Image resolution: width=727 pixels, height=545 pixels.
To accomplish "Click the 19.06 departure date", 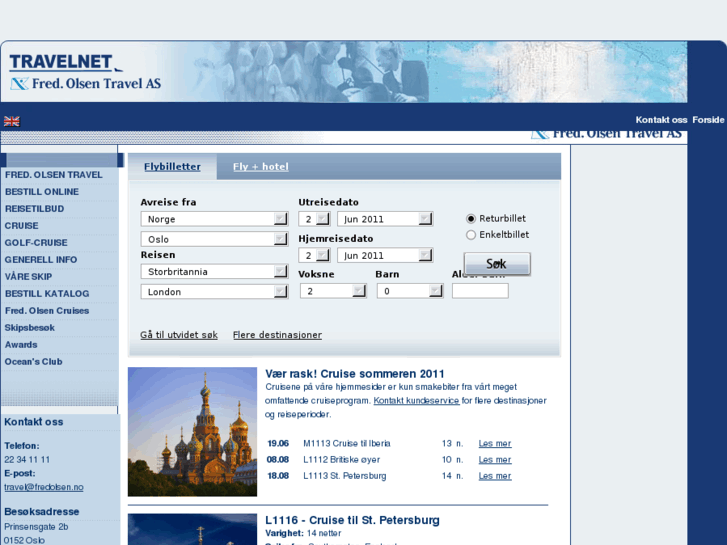I will coord(278,443).
